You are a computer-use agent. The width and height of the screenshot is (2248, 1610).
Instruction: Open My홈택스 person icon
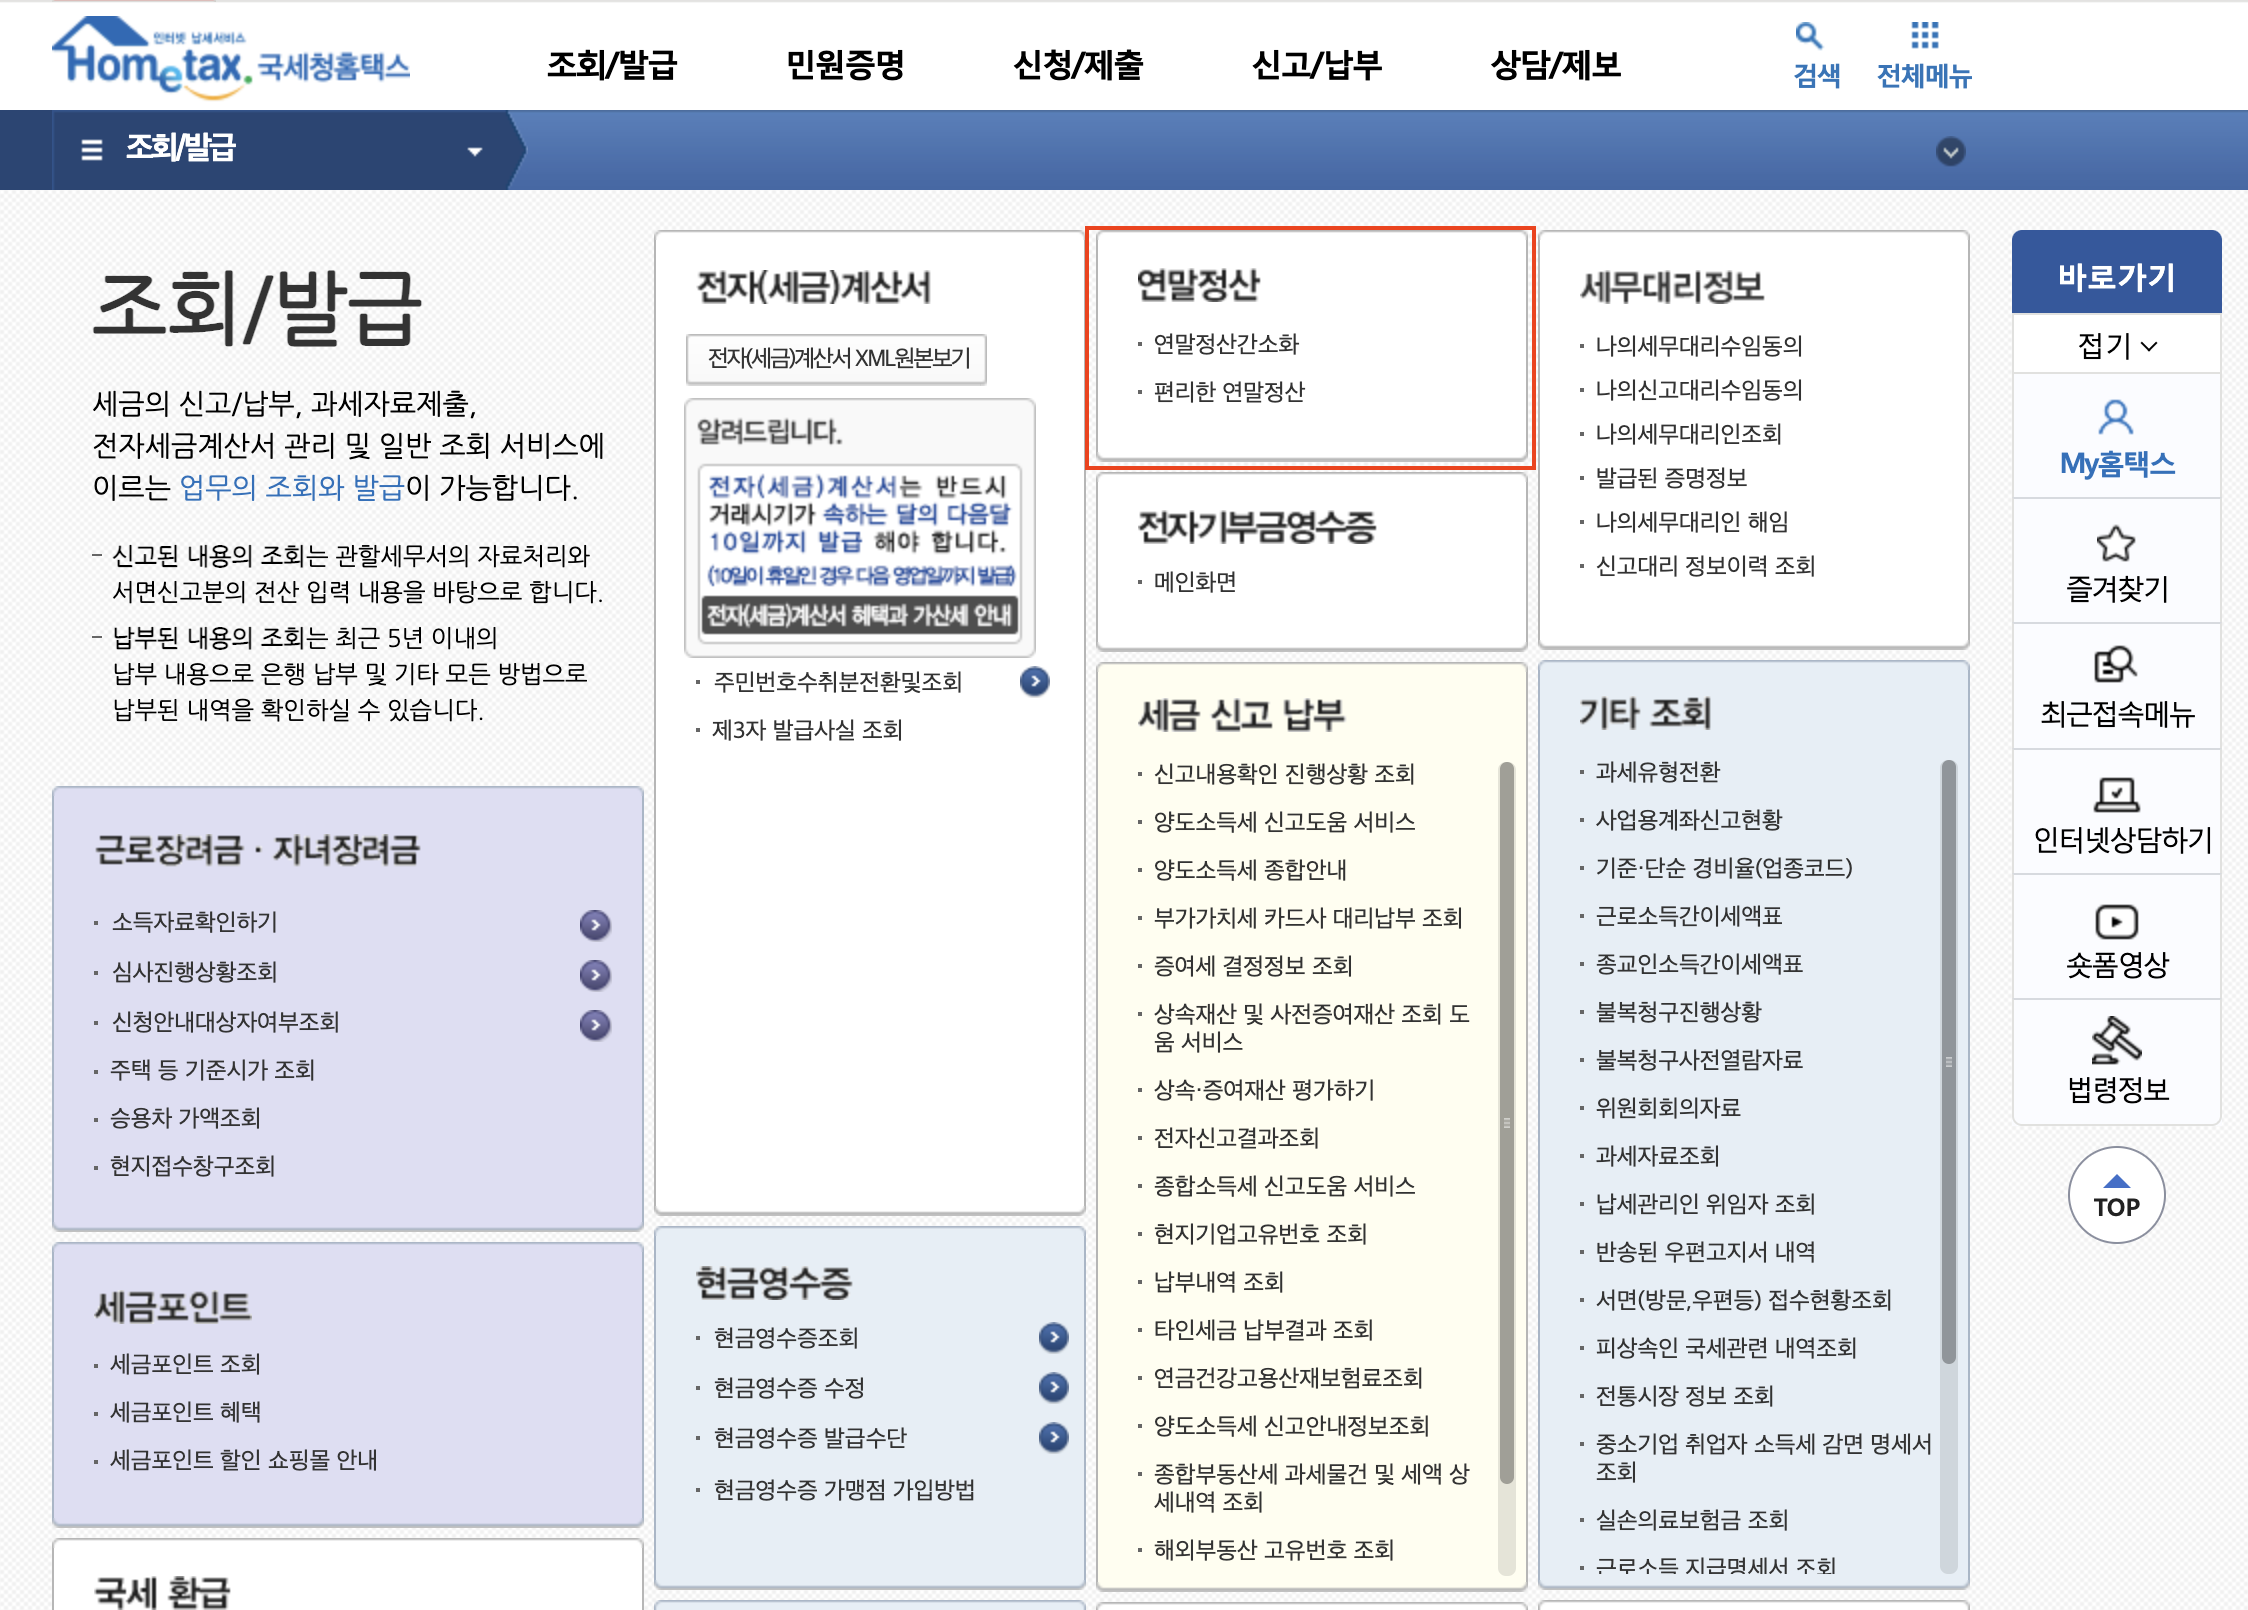point(2116,417)
